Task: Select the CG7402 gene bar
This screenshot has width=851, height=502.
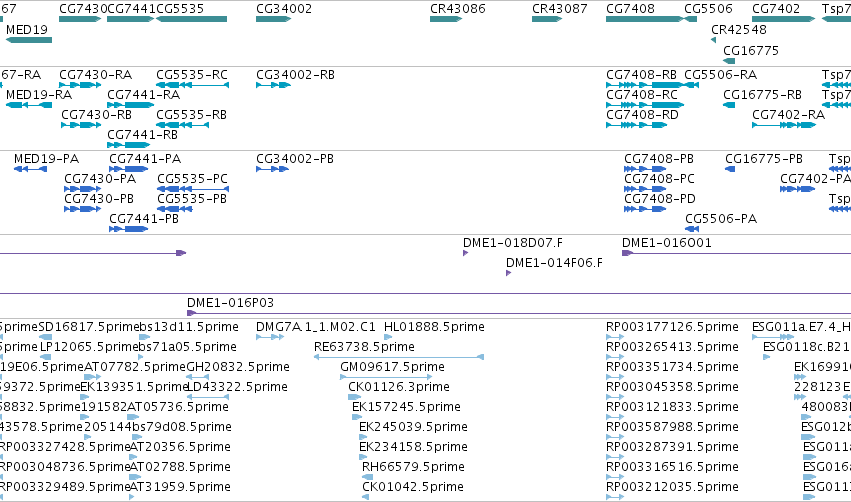Action: 784,19
